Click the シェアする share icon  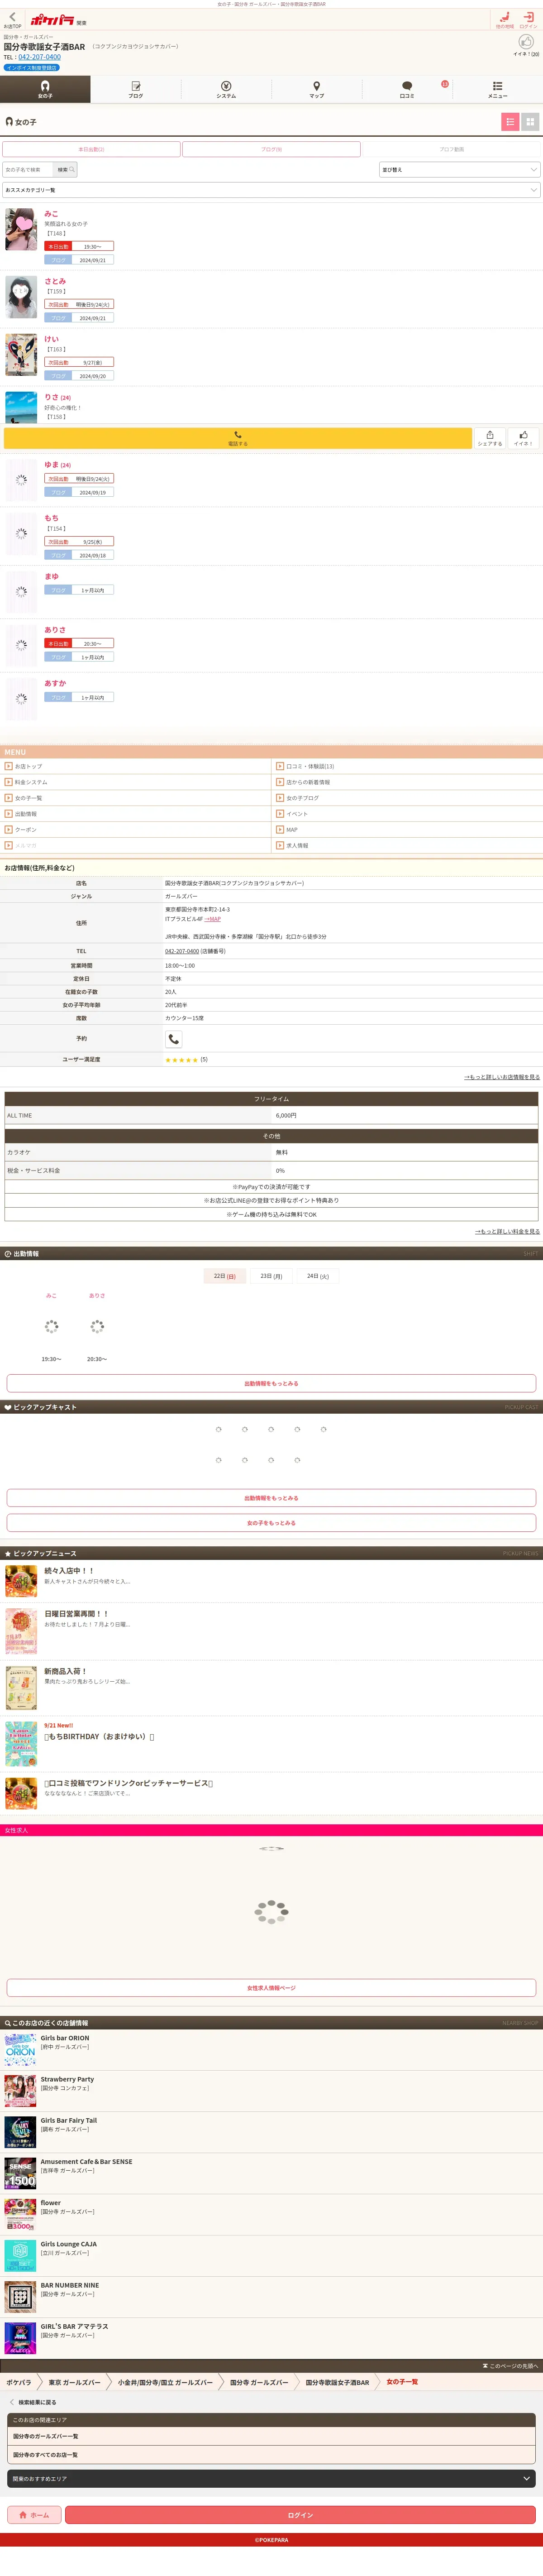(x=490, y=438)
